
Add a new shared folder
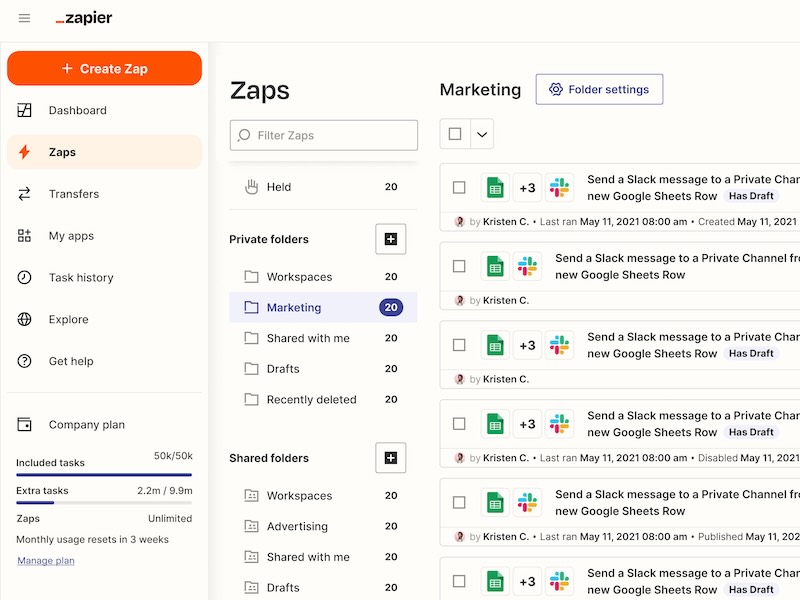tap(390, 458)
